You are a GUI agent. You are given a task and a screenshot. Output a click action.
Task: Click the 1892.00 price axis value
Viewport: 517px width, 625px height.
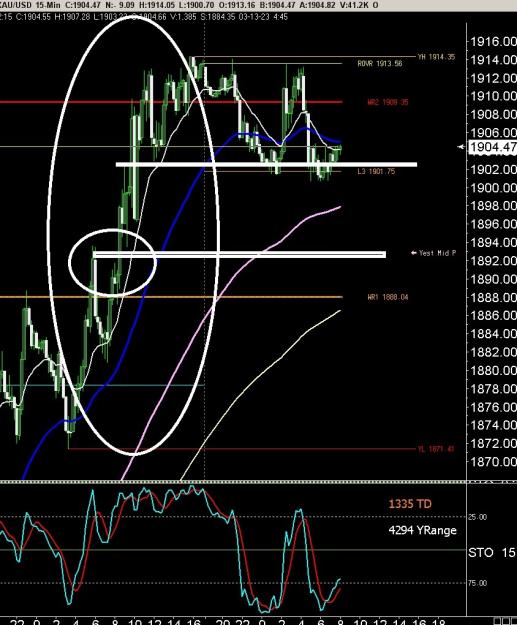[493, 261]
